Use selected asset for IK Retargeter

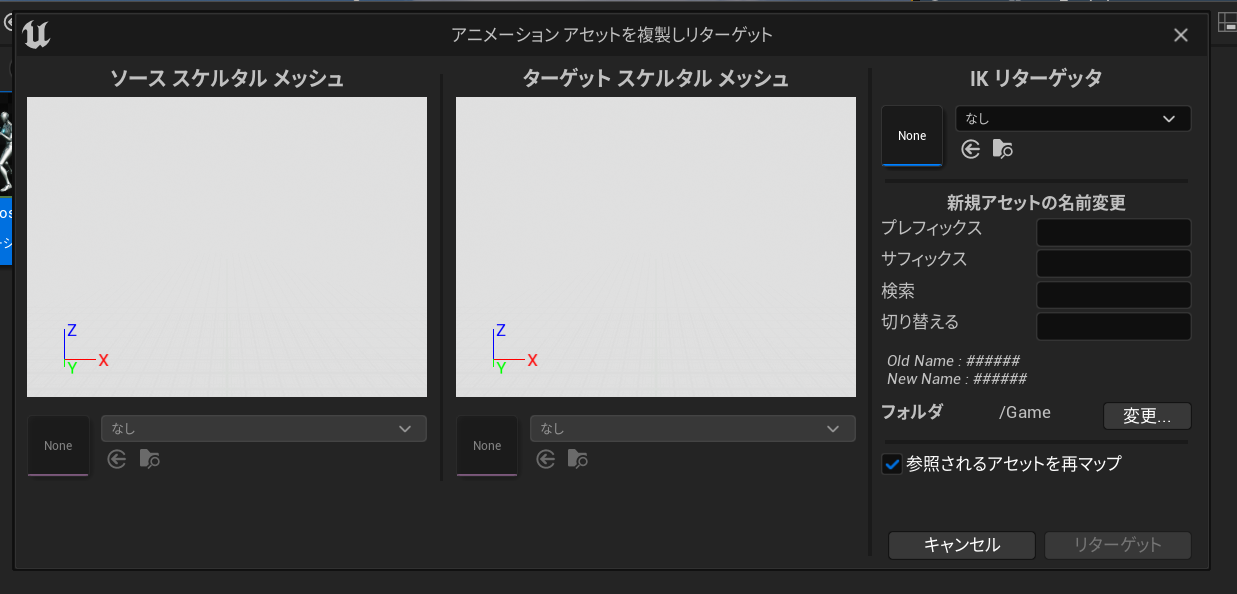point(970,149)
